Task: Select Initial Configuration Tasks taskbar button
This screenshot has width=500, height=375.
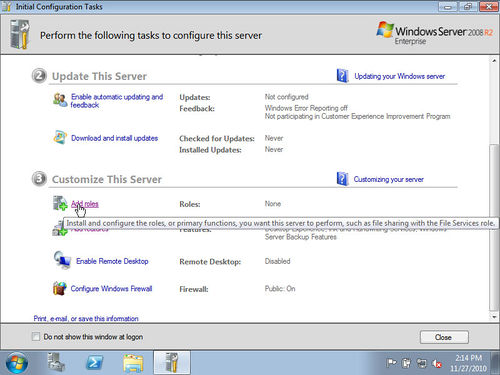Action: (172, 363)
